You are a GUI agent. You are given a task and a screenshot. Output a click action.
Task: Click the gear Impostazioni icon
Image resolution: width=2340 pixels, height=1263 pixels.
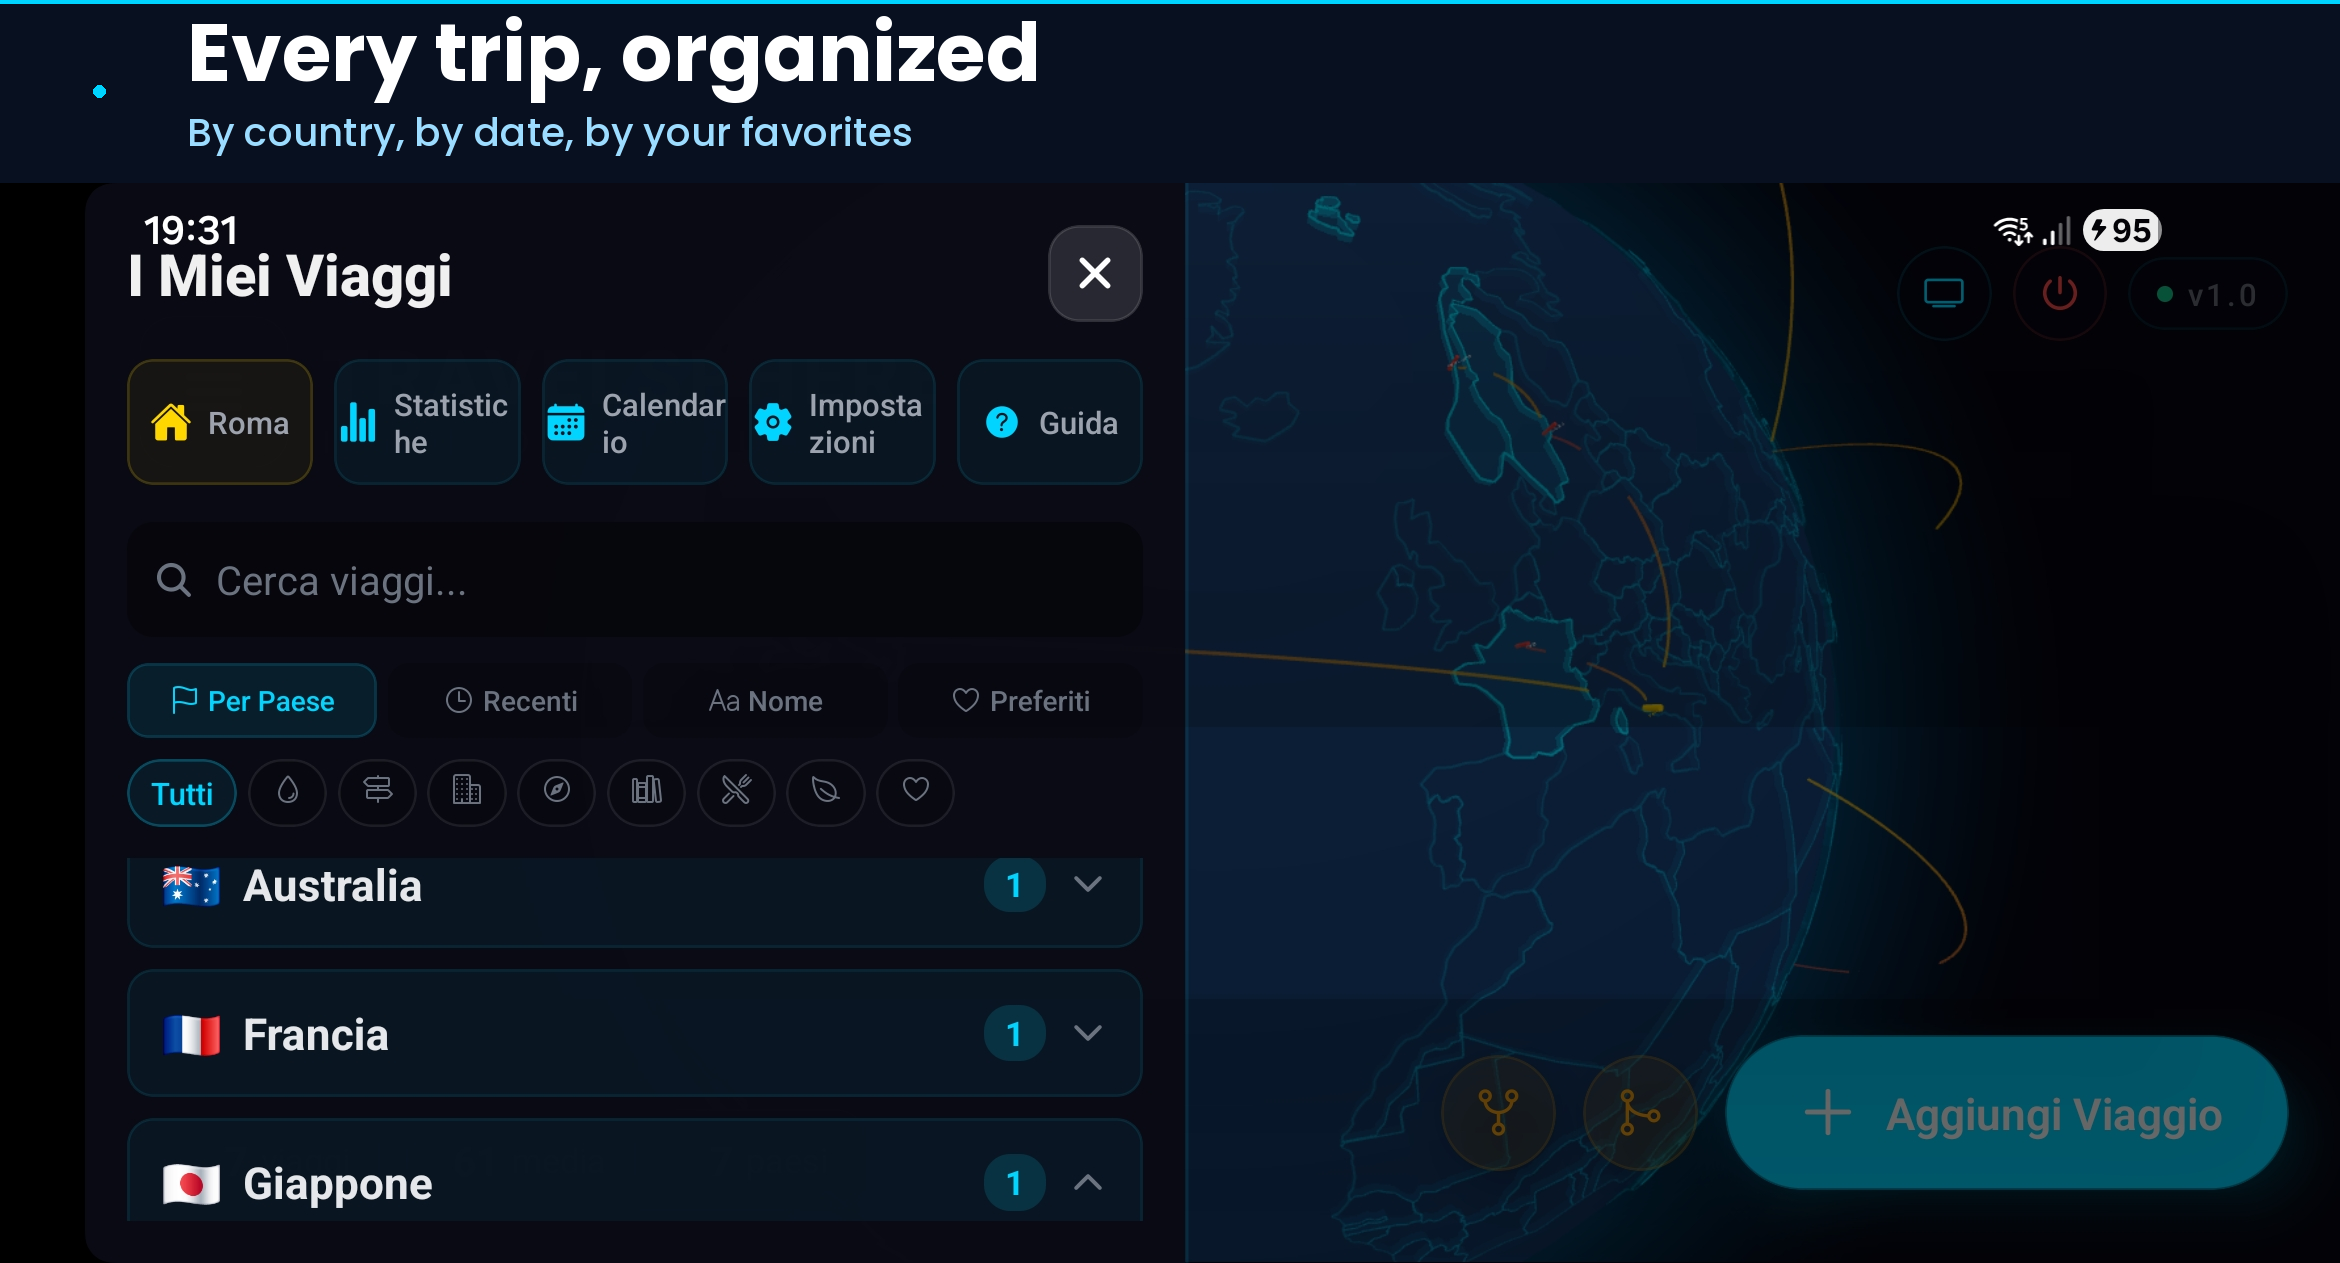pos(773,422)
